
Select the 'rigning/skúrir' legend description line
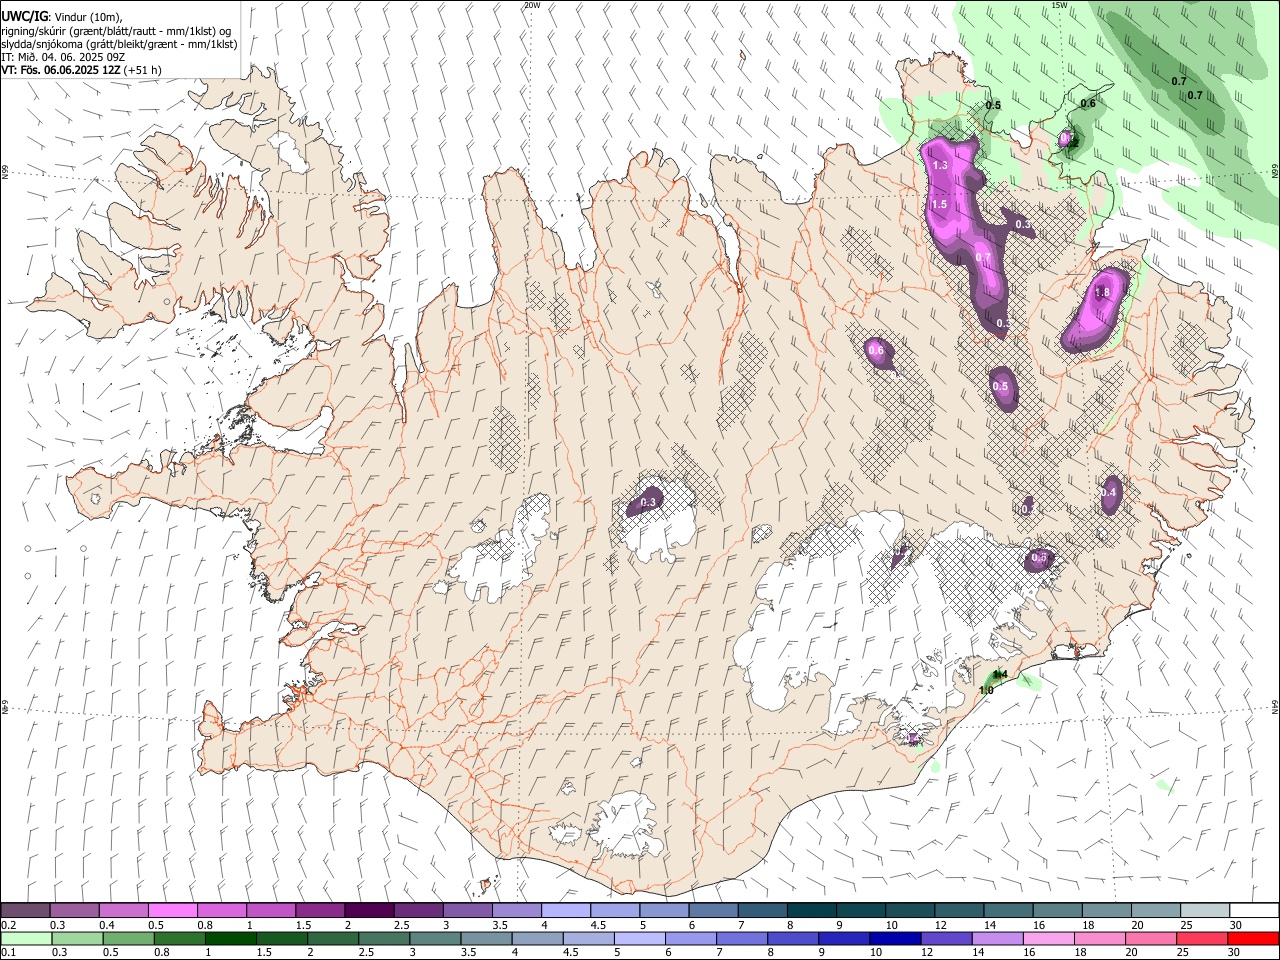(x=116, y=31)
